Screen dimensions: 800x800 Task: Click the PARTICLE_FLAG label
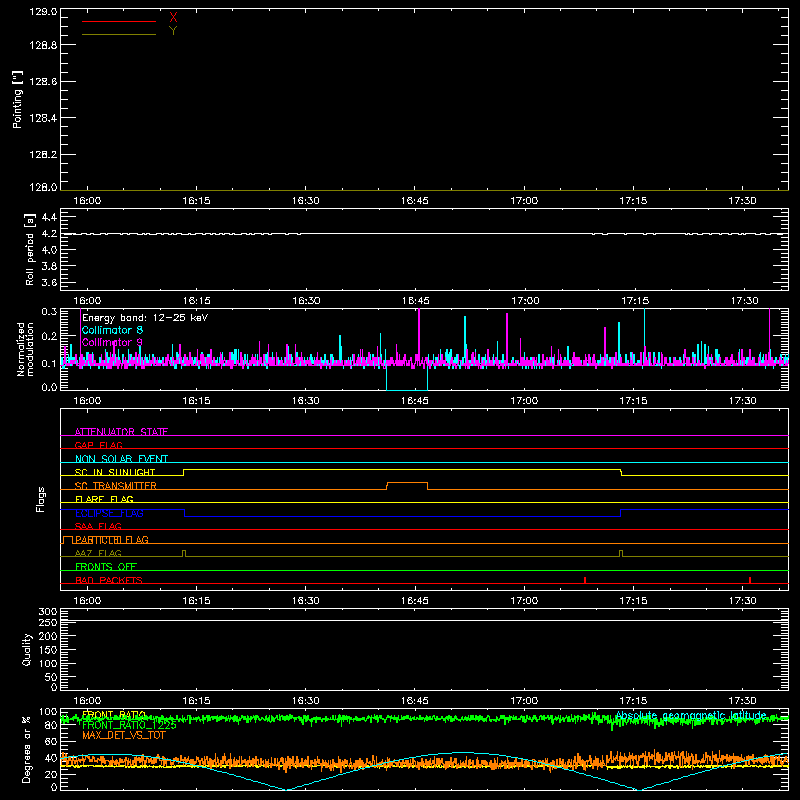tap(112, 539)
